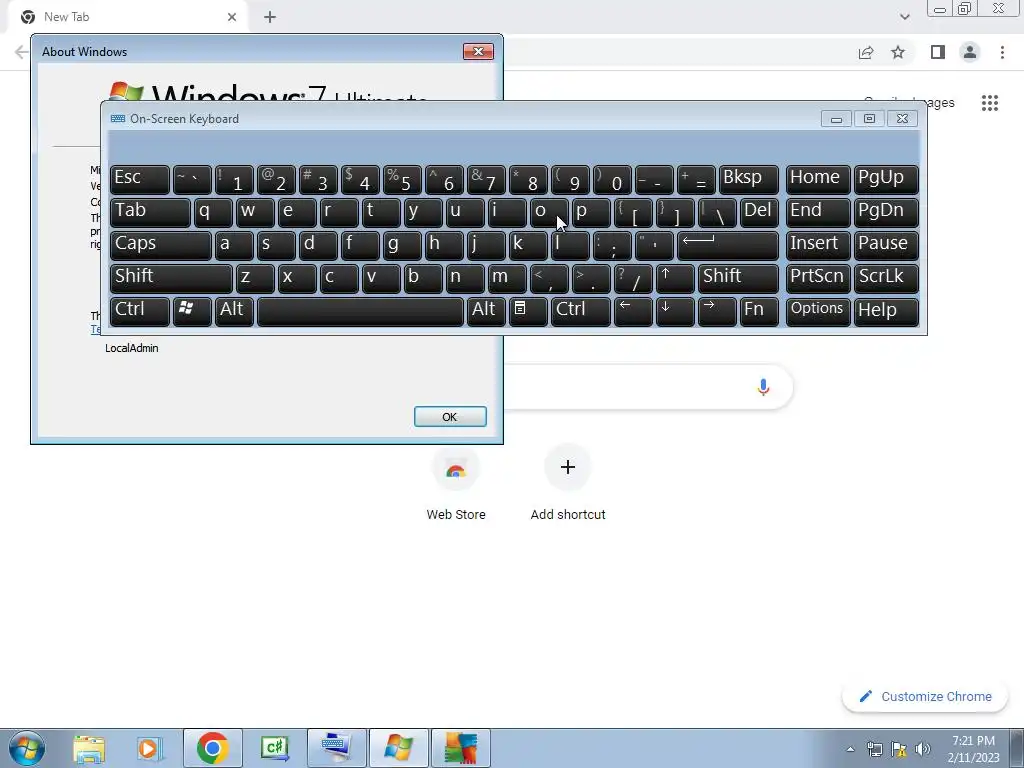Click the Chrome profile avatar icon
This screenshot has height=768, width=1024.
click(x=970, y=52)
